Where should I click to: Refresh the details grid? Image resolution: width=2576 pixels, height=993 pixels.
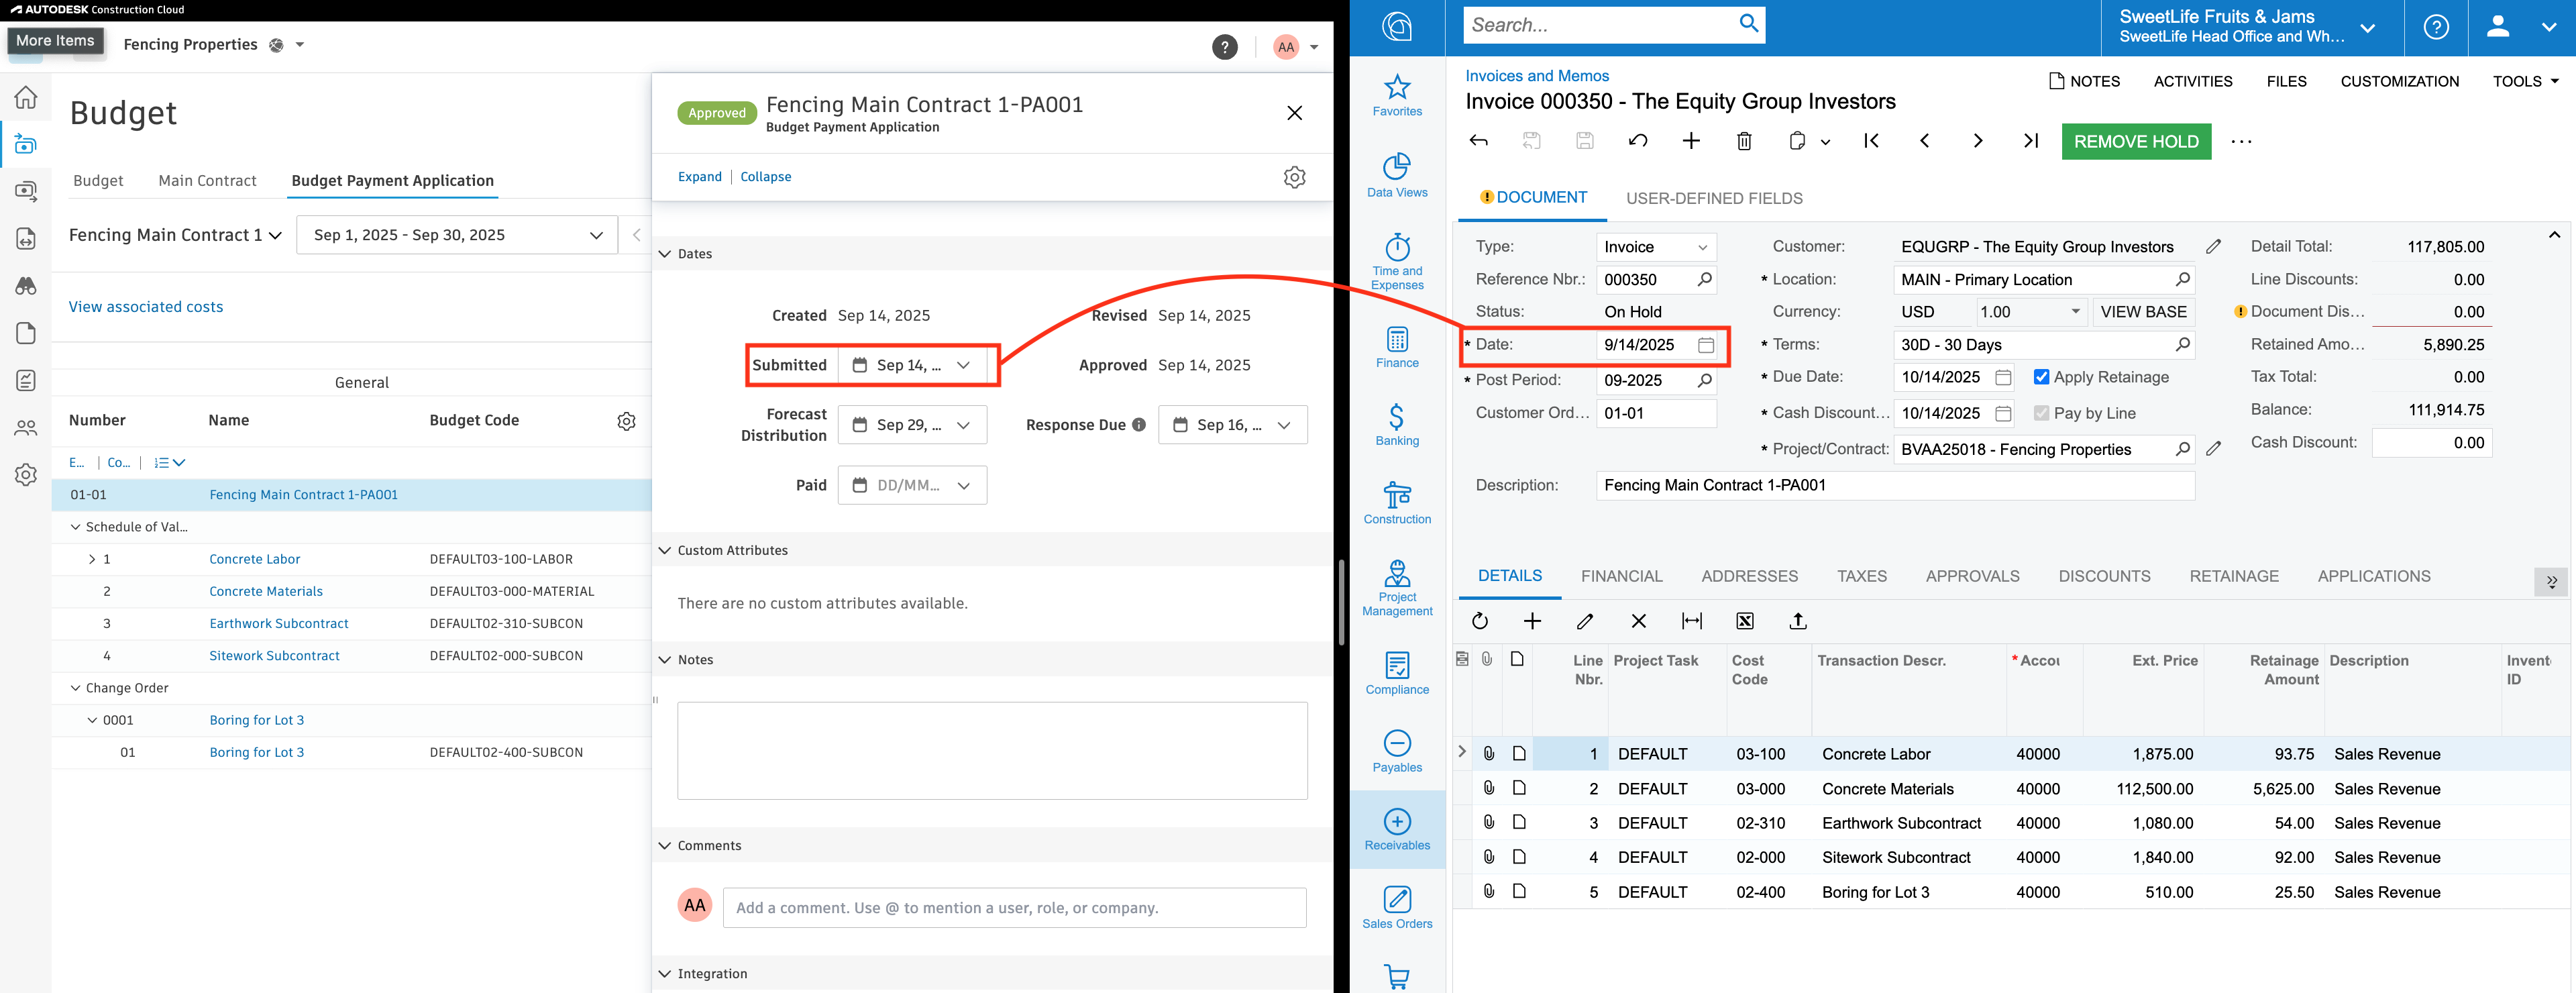pos(1480,621)
